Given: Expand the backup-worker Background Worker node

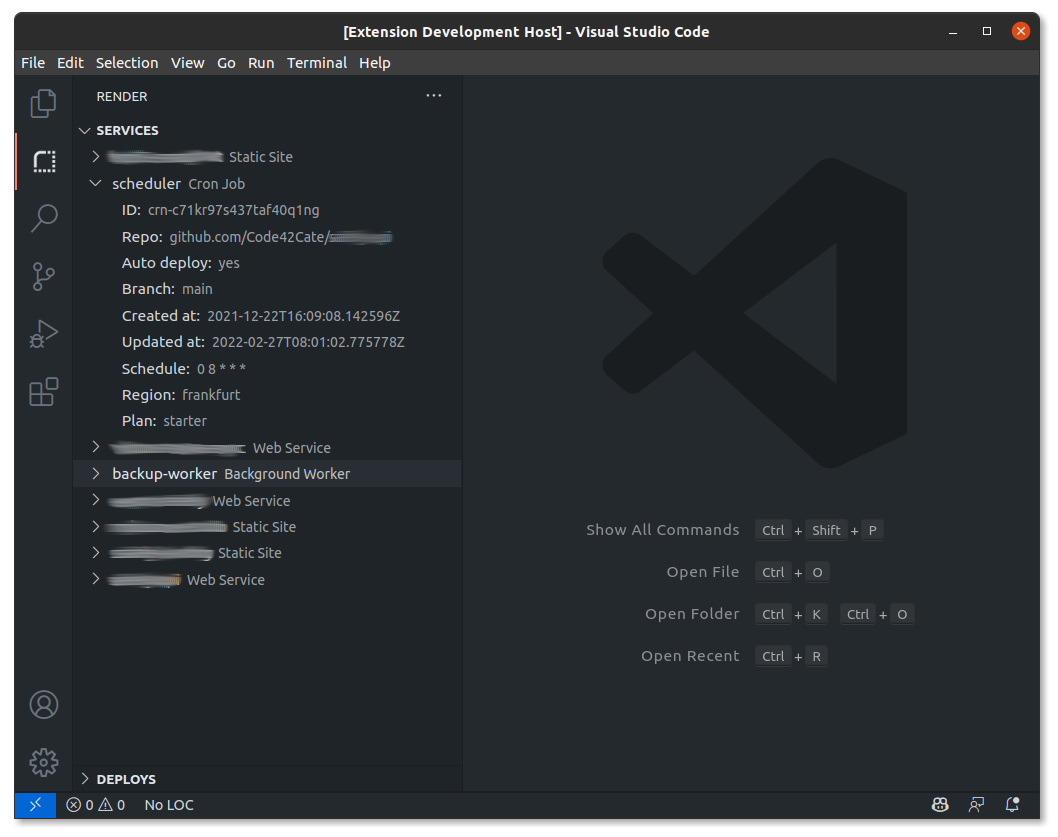Looking at the screenshot, I should (96, 473).
